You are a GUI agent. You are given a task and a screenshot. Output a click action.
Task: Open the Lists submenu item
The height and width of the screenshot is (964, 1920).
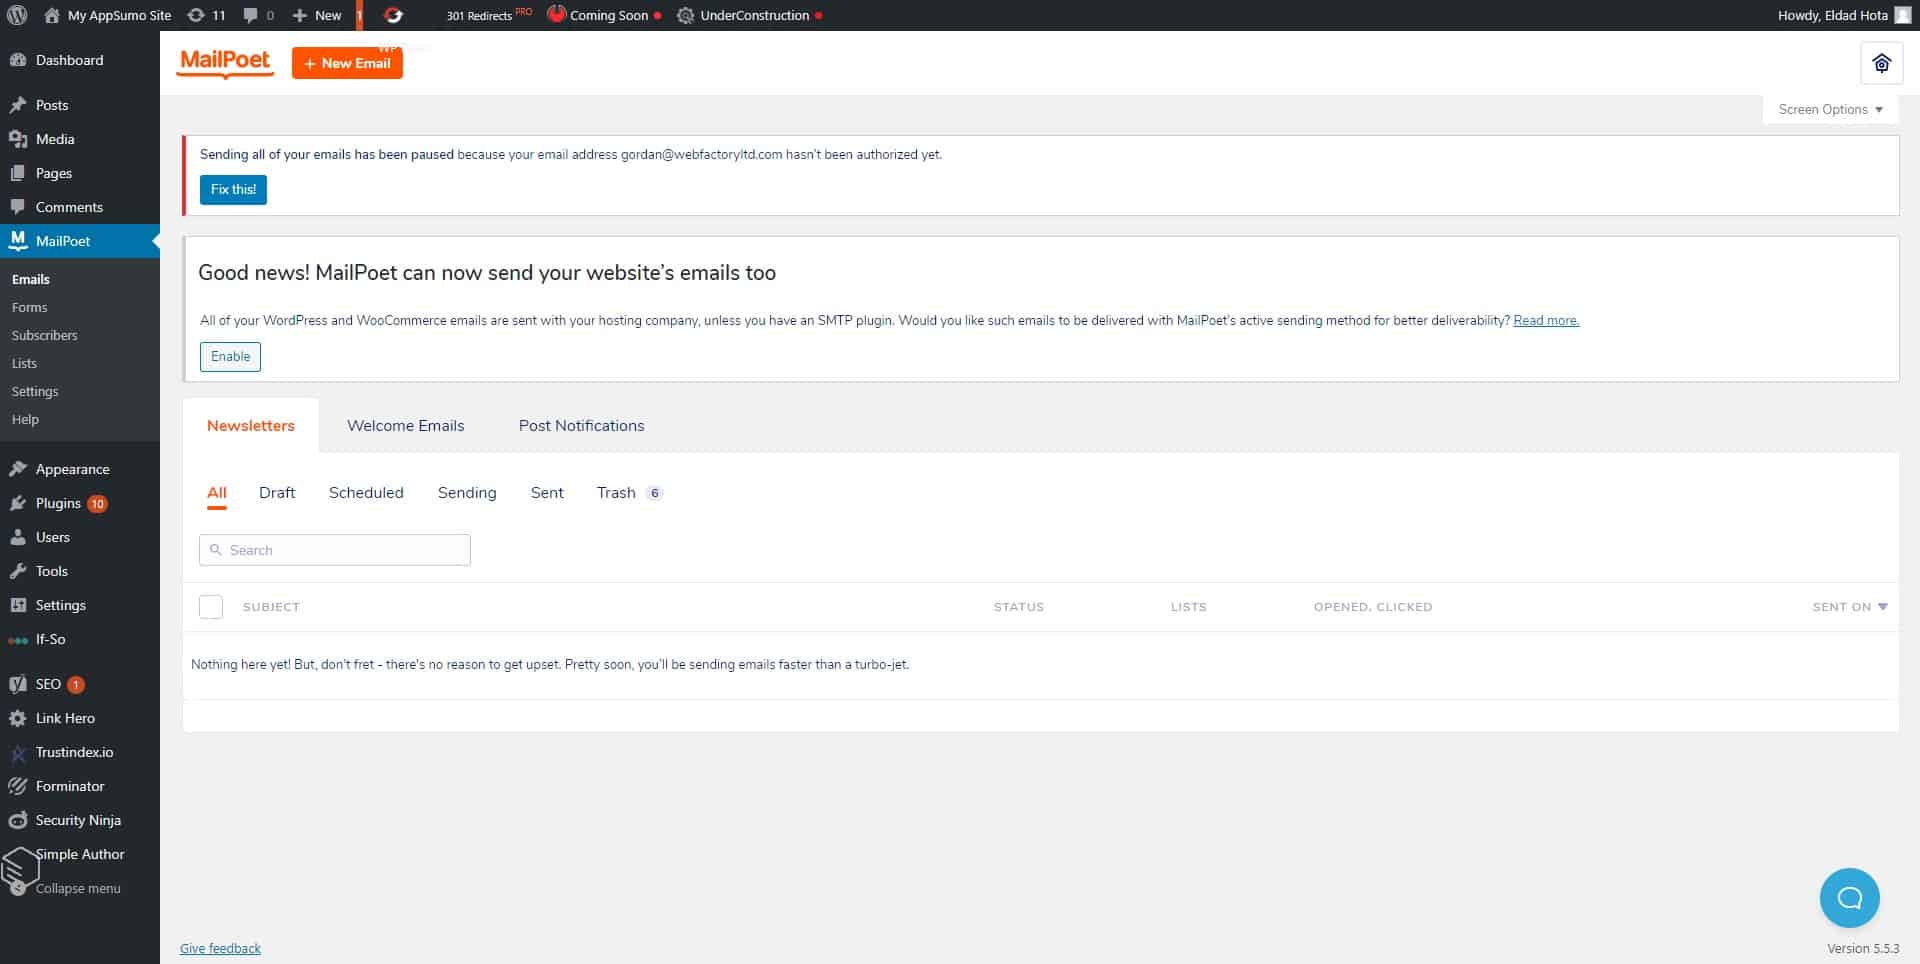25,363
